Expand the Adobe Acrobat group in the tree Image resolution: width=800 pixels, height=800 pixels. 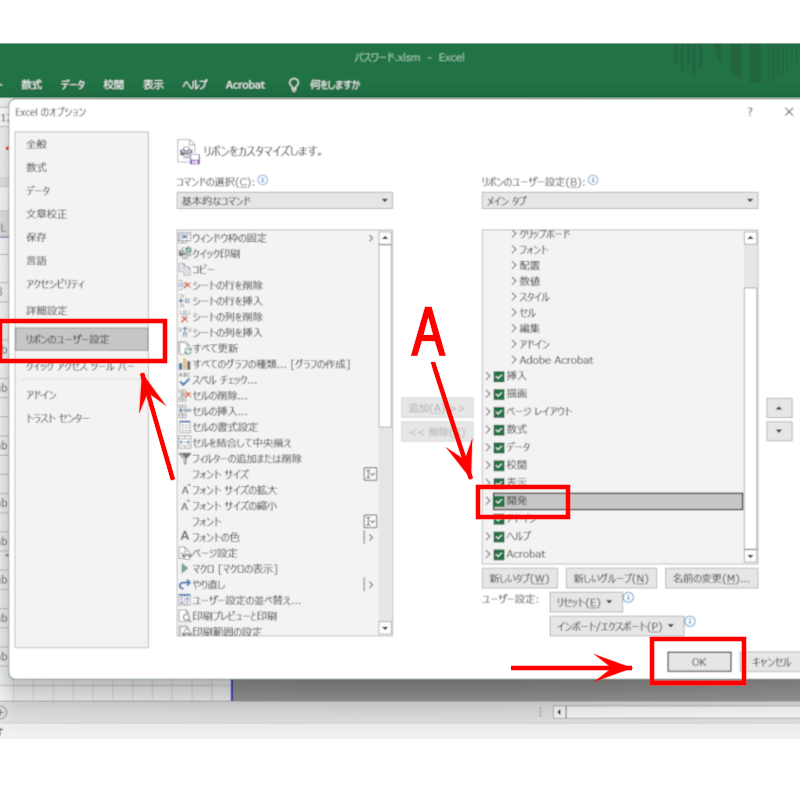514,360
